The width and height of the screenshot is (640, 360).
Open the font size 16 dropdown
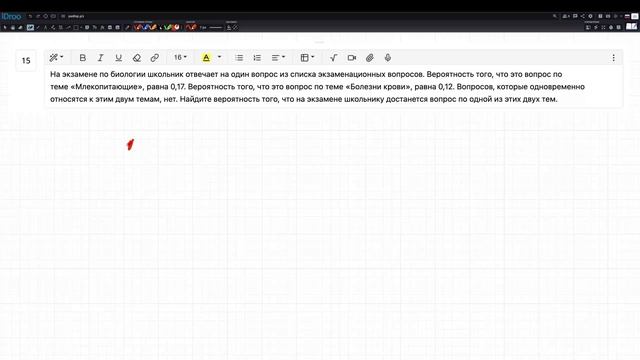(180, 58)
